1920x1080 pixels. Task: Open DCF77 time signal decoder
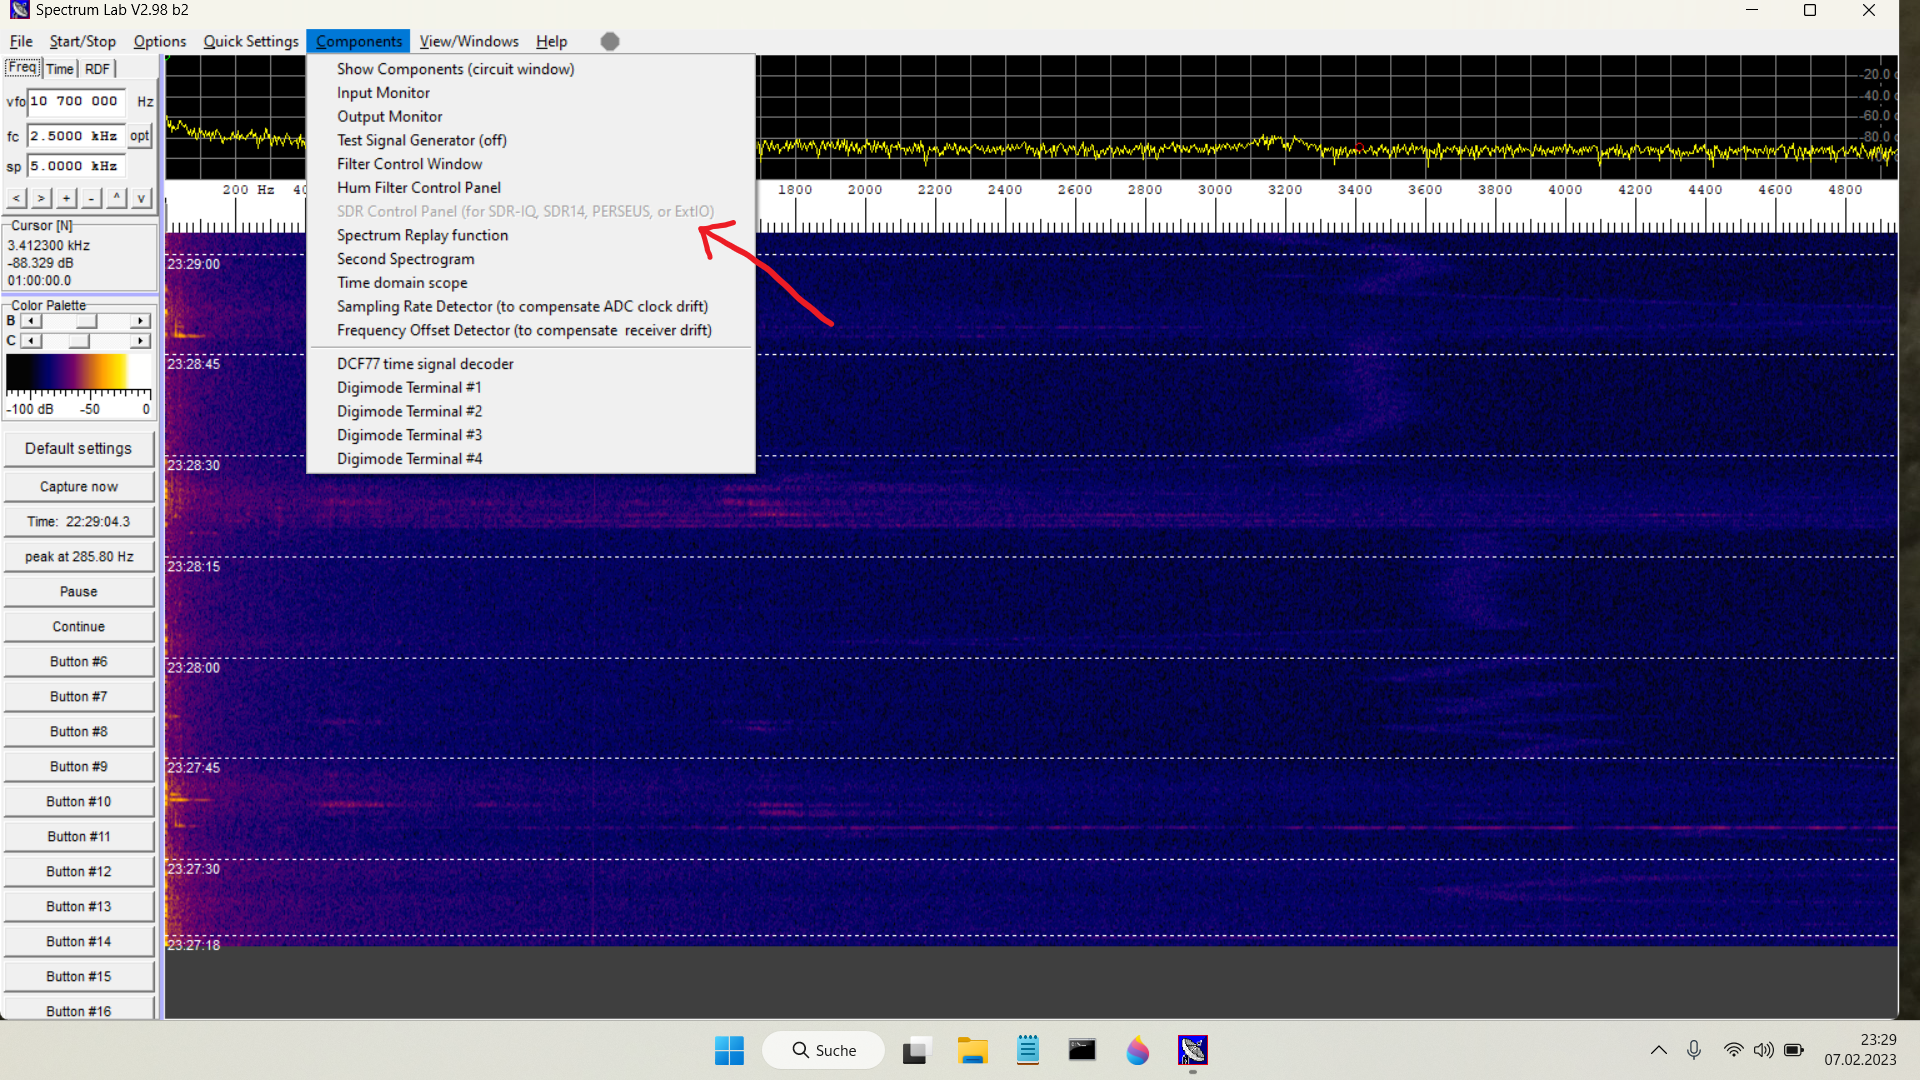pos(530,364)
